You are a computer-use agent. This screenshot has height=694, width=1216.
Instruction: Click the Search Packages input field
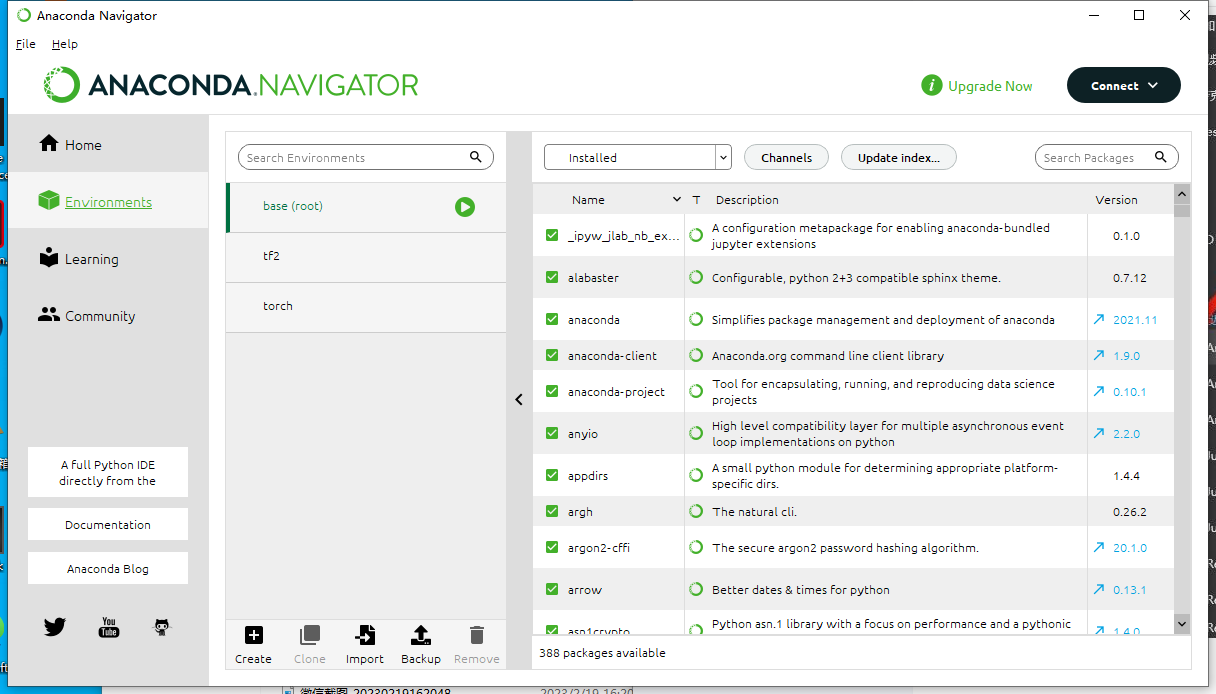pos(1107,157)
